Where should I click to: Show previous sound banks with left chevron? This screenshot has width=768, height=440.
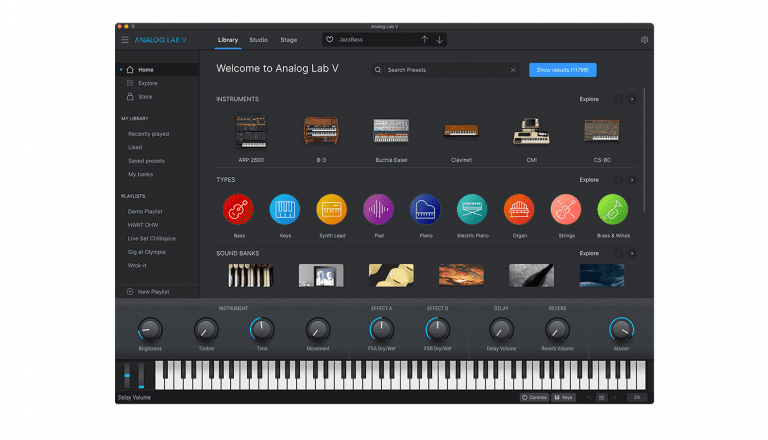pos(618,253)
